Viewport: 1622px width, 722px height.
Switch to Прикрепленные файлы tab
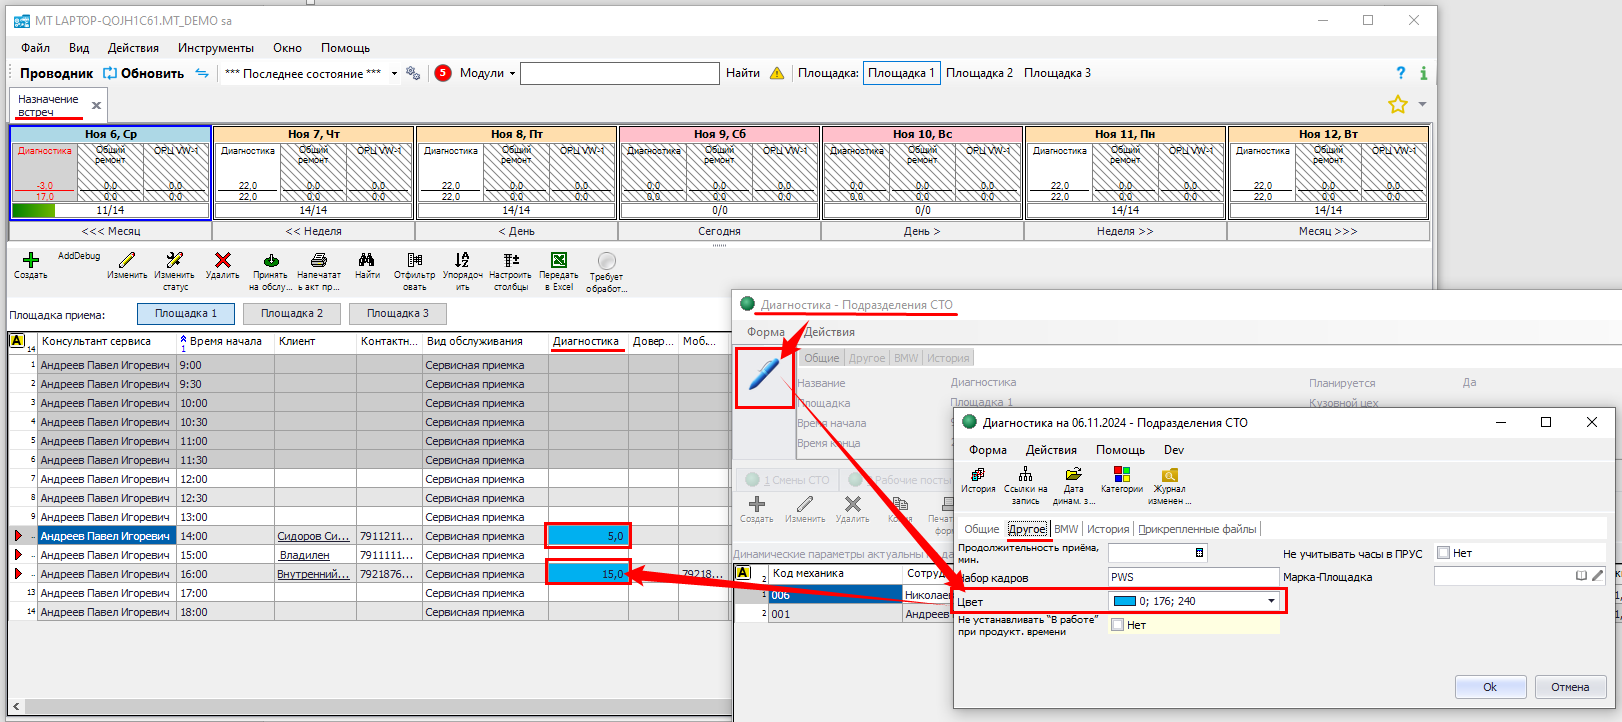(x=1197, y=529)
